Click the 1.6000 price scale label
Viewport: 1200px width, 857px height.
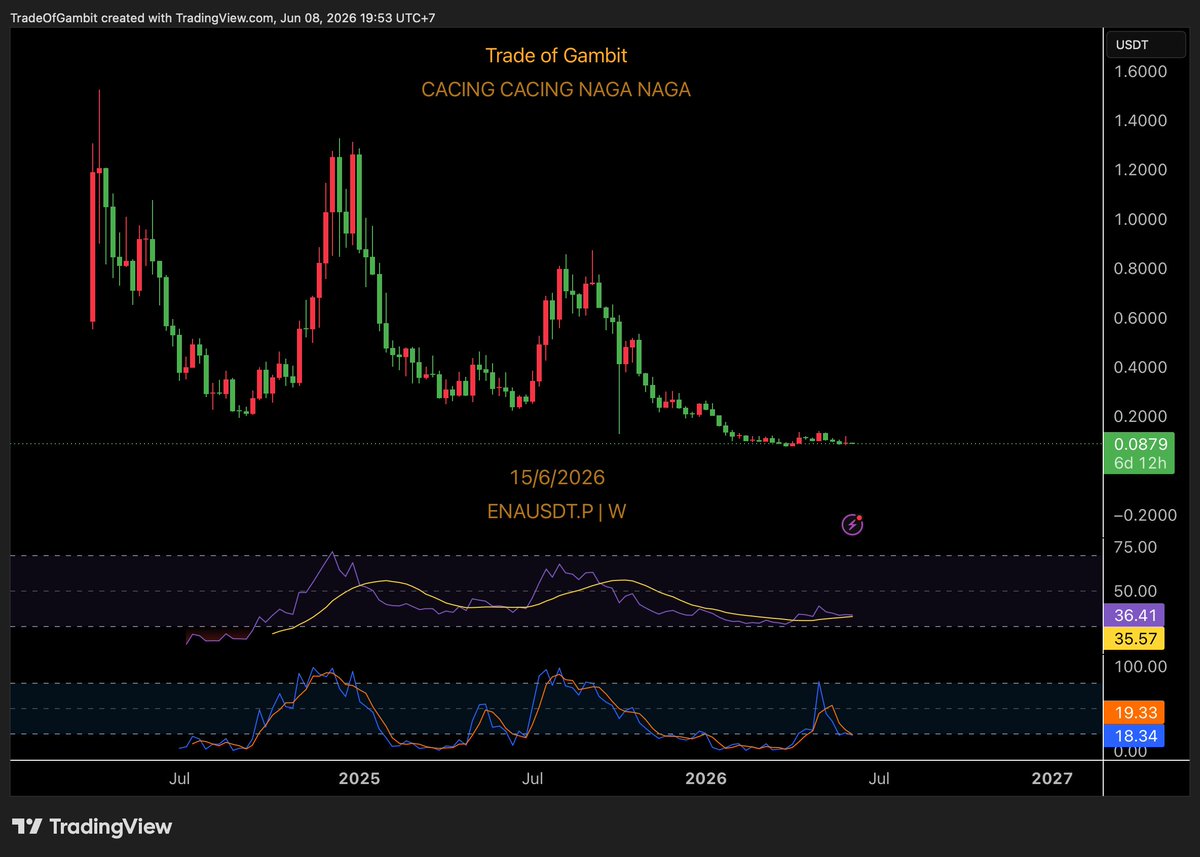click(x=1141, y=72)
